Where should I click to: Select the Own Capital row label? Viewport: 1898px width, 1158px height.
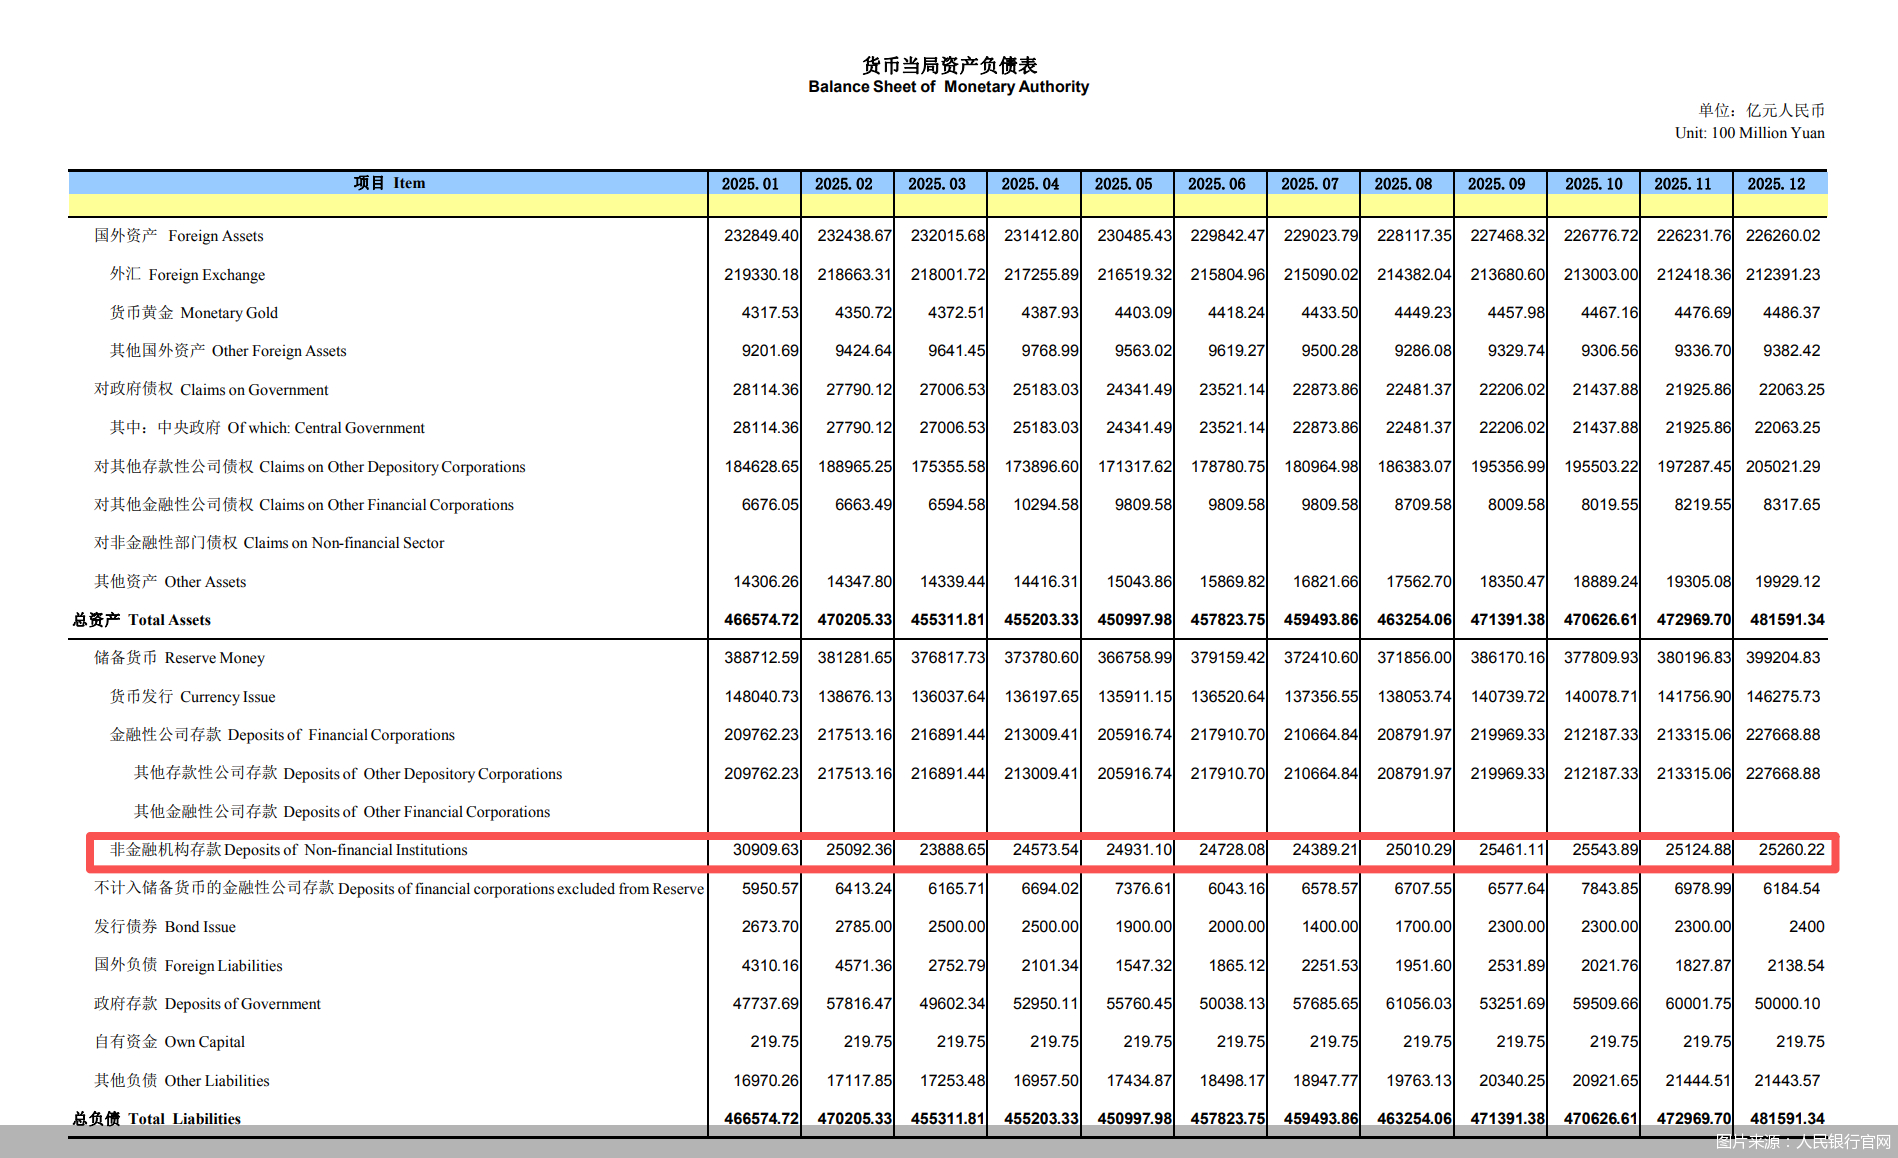coord(170,1042)
